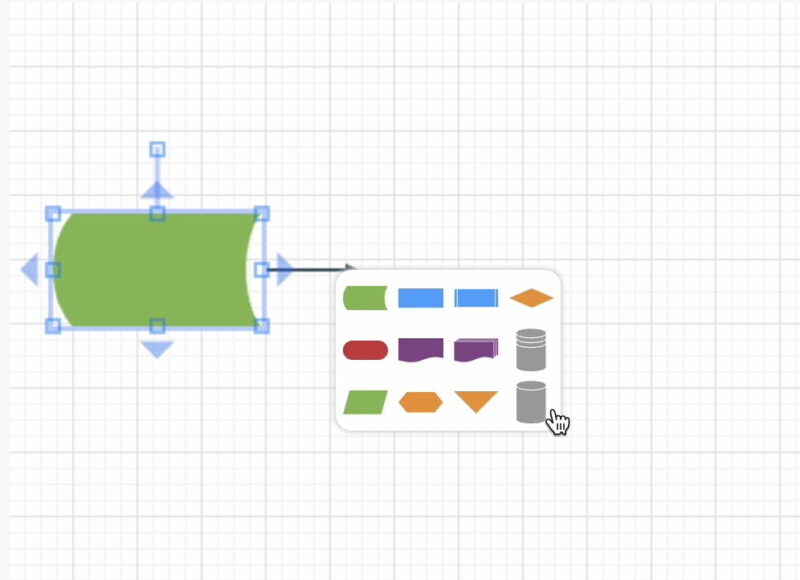Select the purple multi-document shape
This screenshot has width=800, height=580.
point(476,347)
